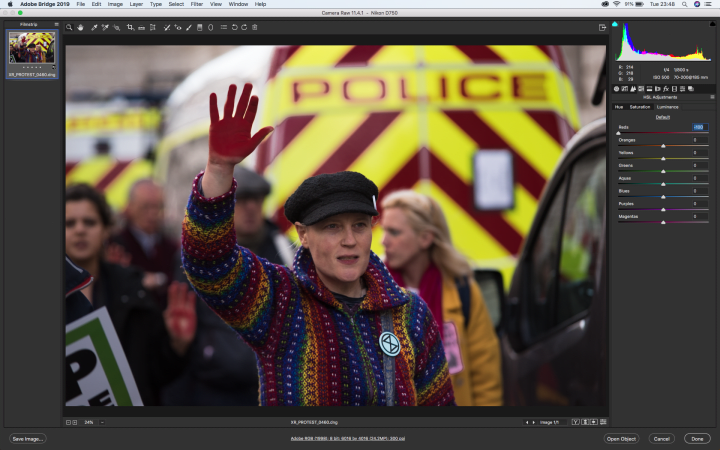Viewport: 720px width, 450px height.
Task: Open the Layer menu
Action: 136,4
